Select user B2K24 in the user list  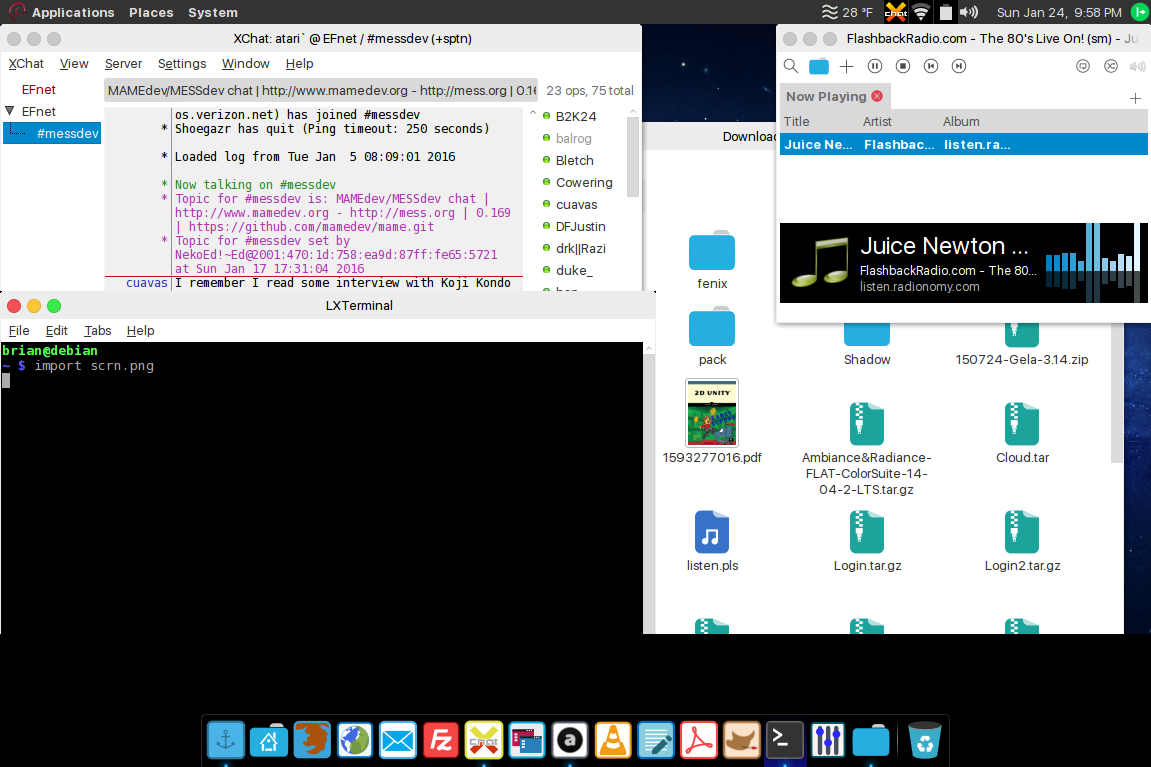pos(576,116)
